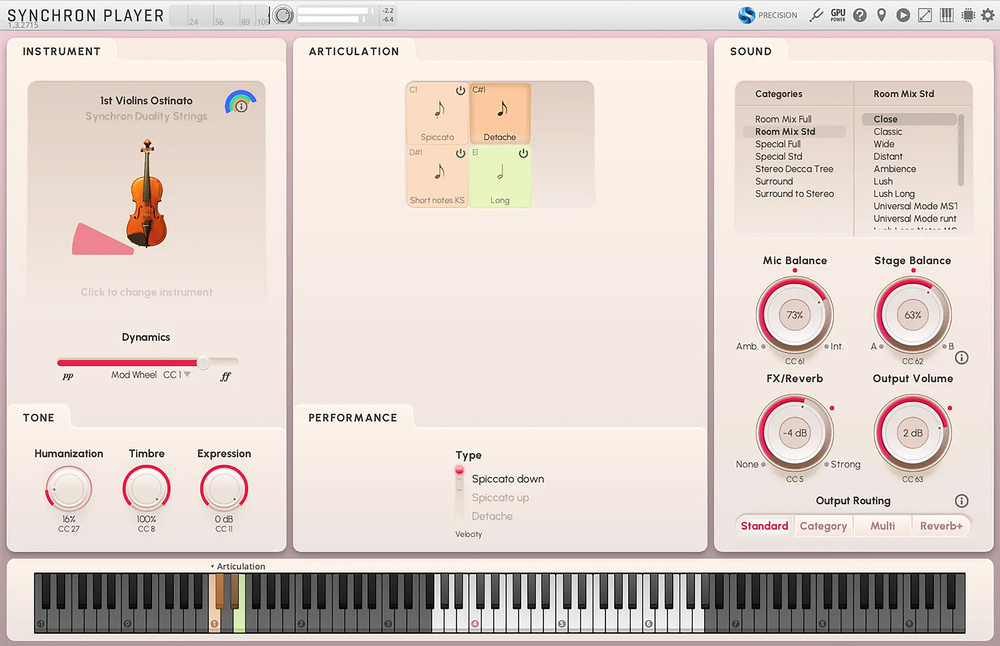Click the location pin icon
The width and height of the screenshot is (1000, 646).
click(881, 15)
